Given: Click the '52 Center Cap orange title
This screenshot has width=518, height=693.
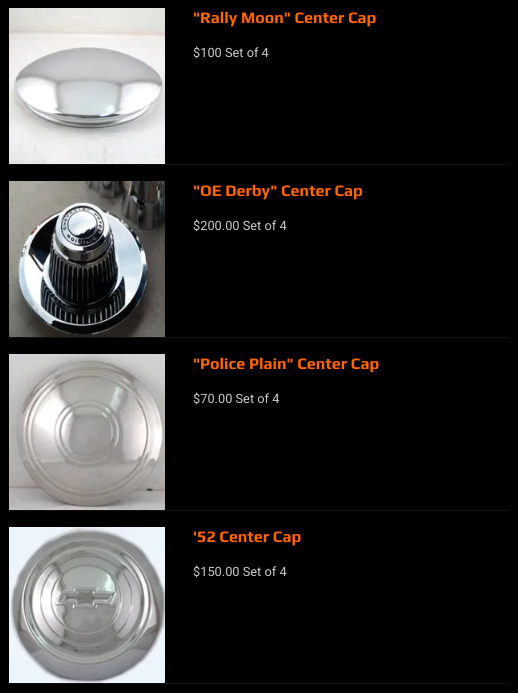Looking at the screenshot, I should coord(247,537).
